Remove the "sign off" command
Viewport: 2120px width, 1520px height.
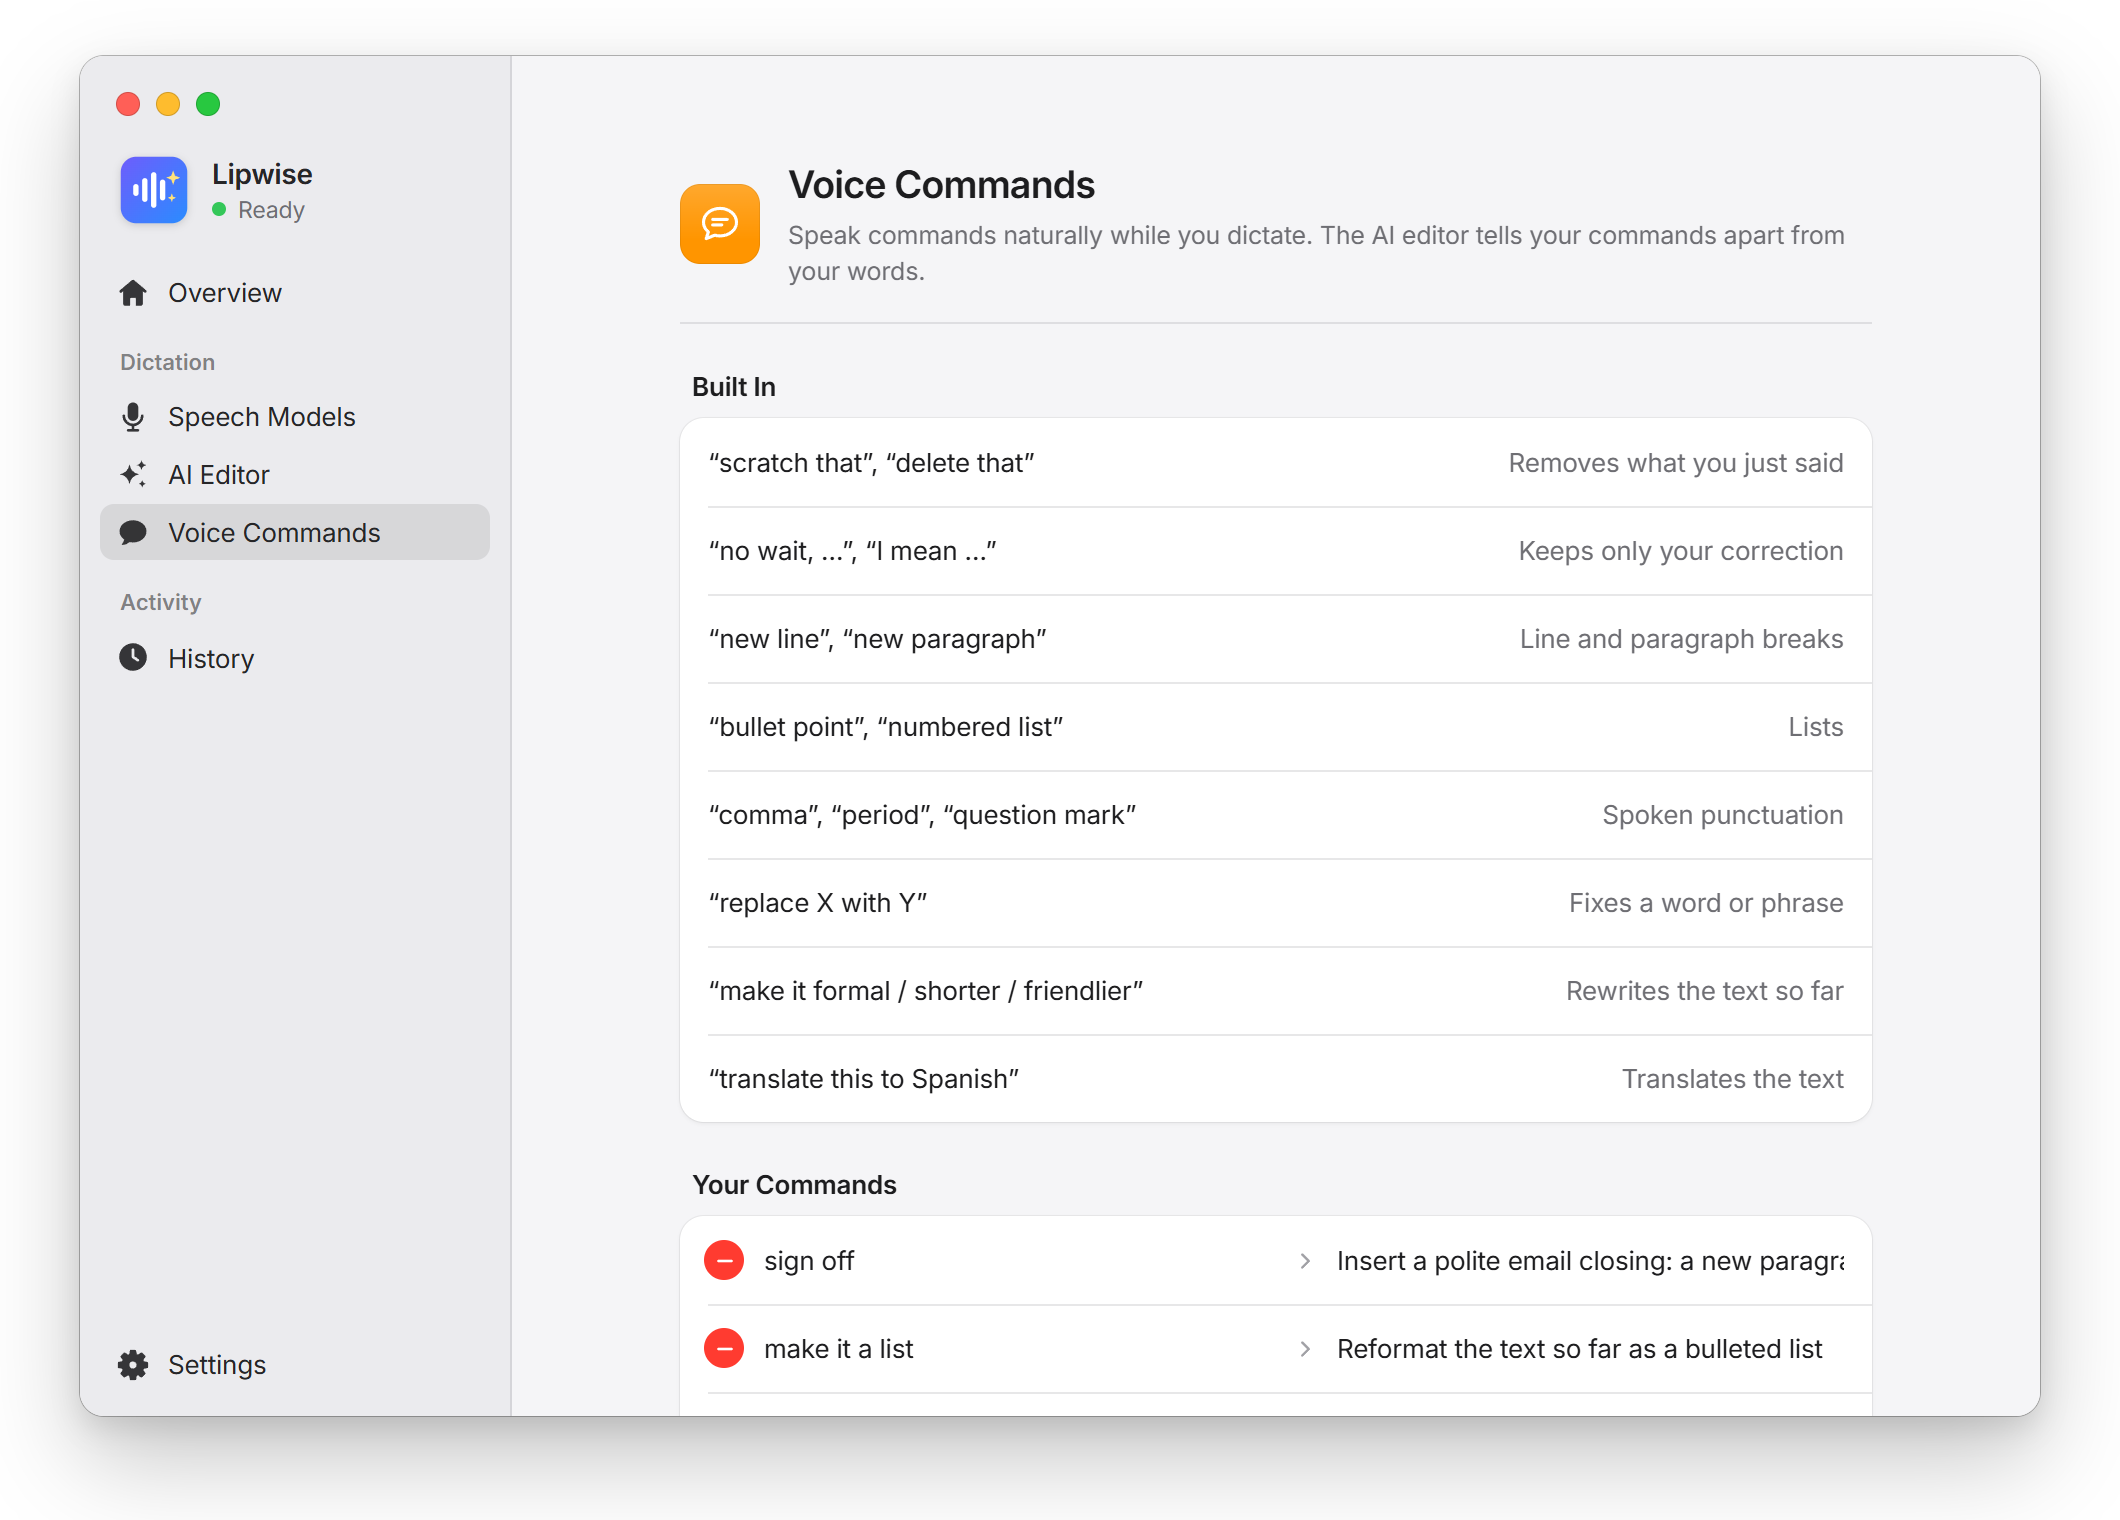point(724,1260)
